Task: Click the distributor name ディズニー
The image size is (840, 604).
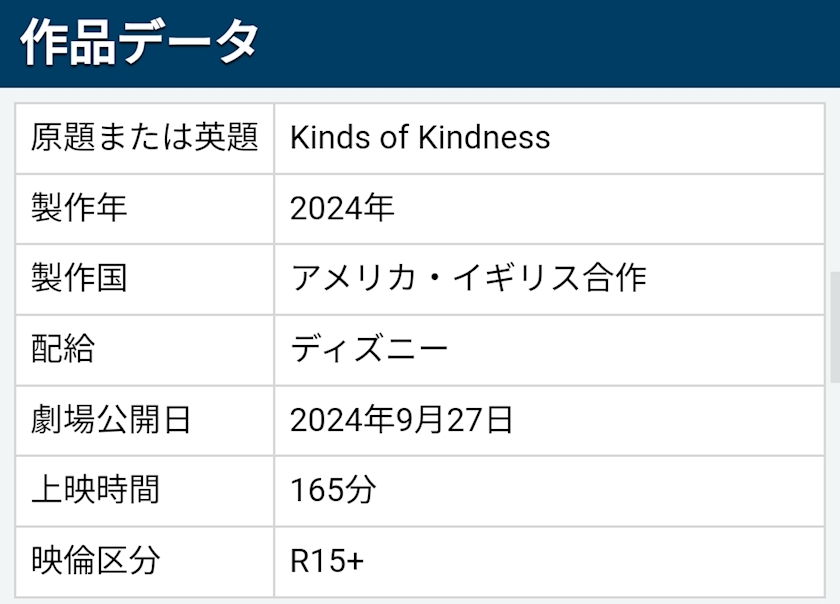Action: [x=370, y=349]
